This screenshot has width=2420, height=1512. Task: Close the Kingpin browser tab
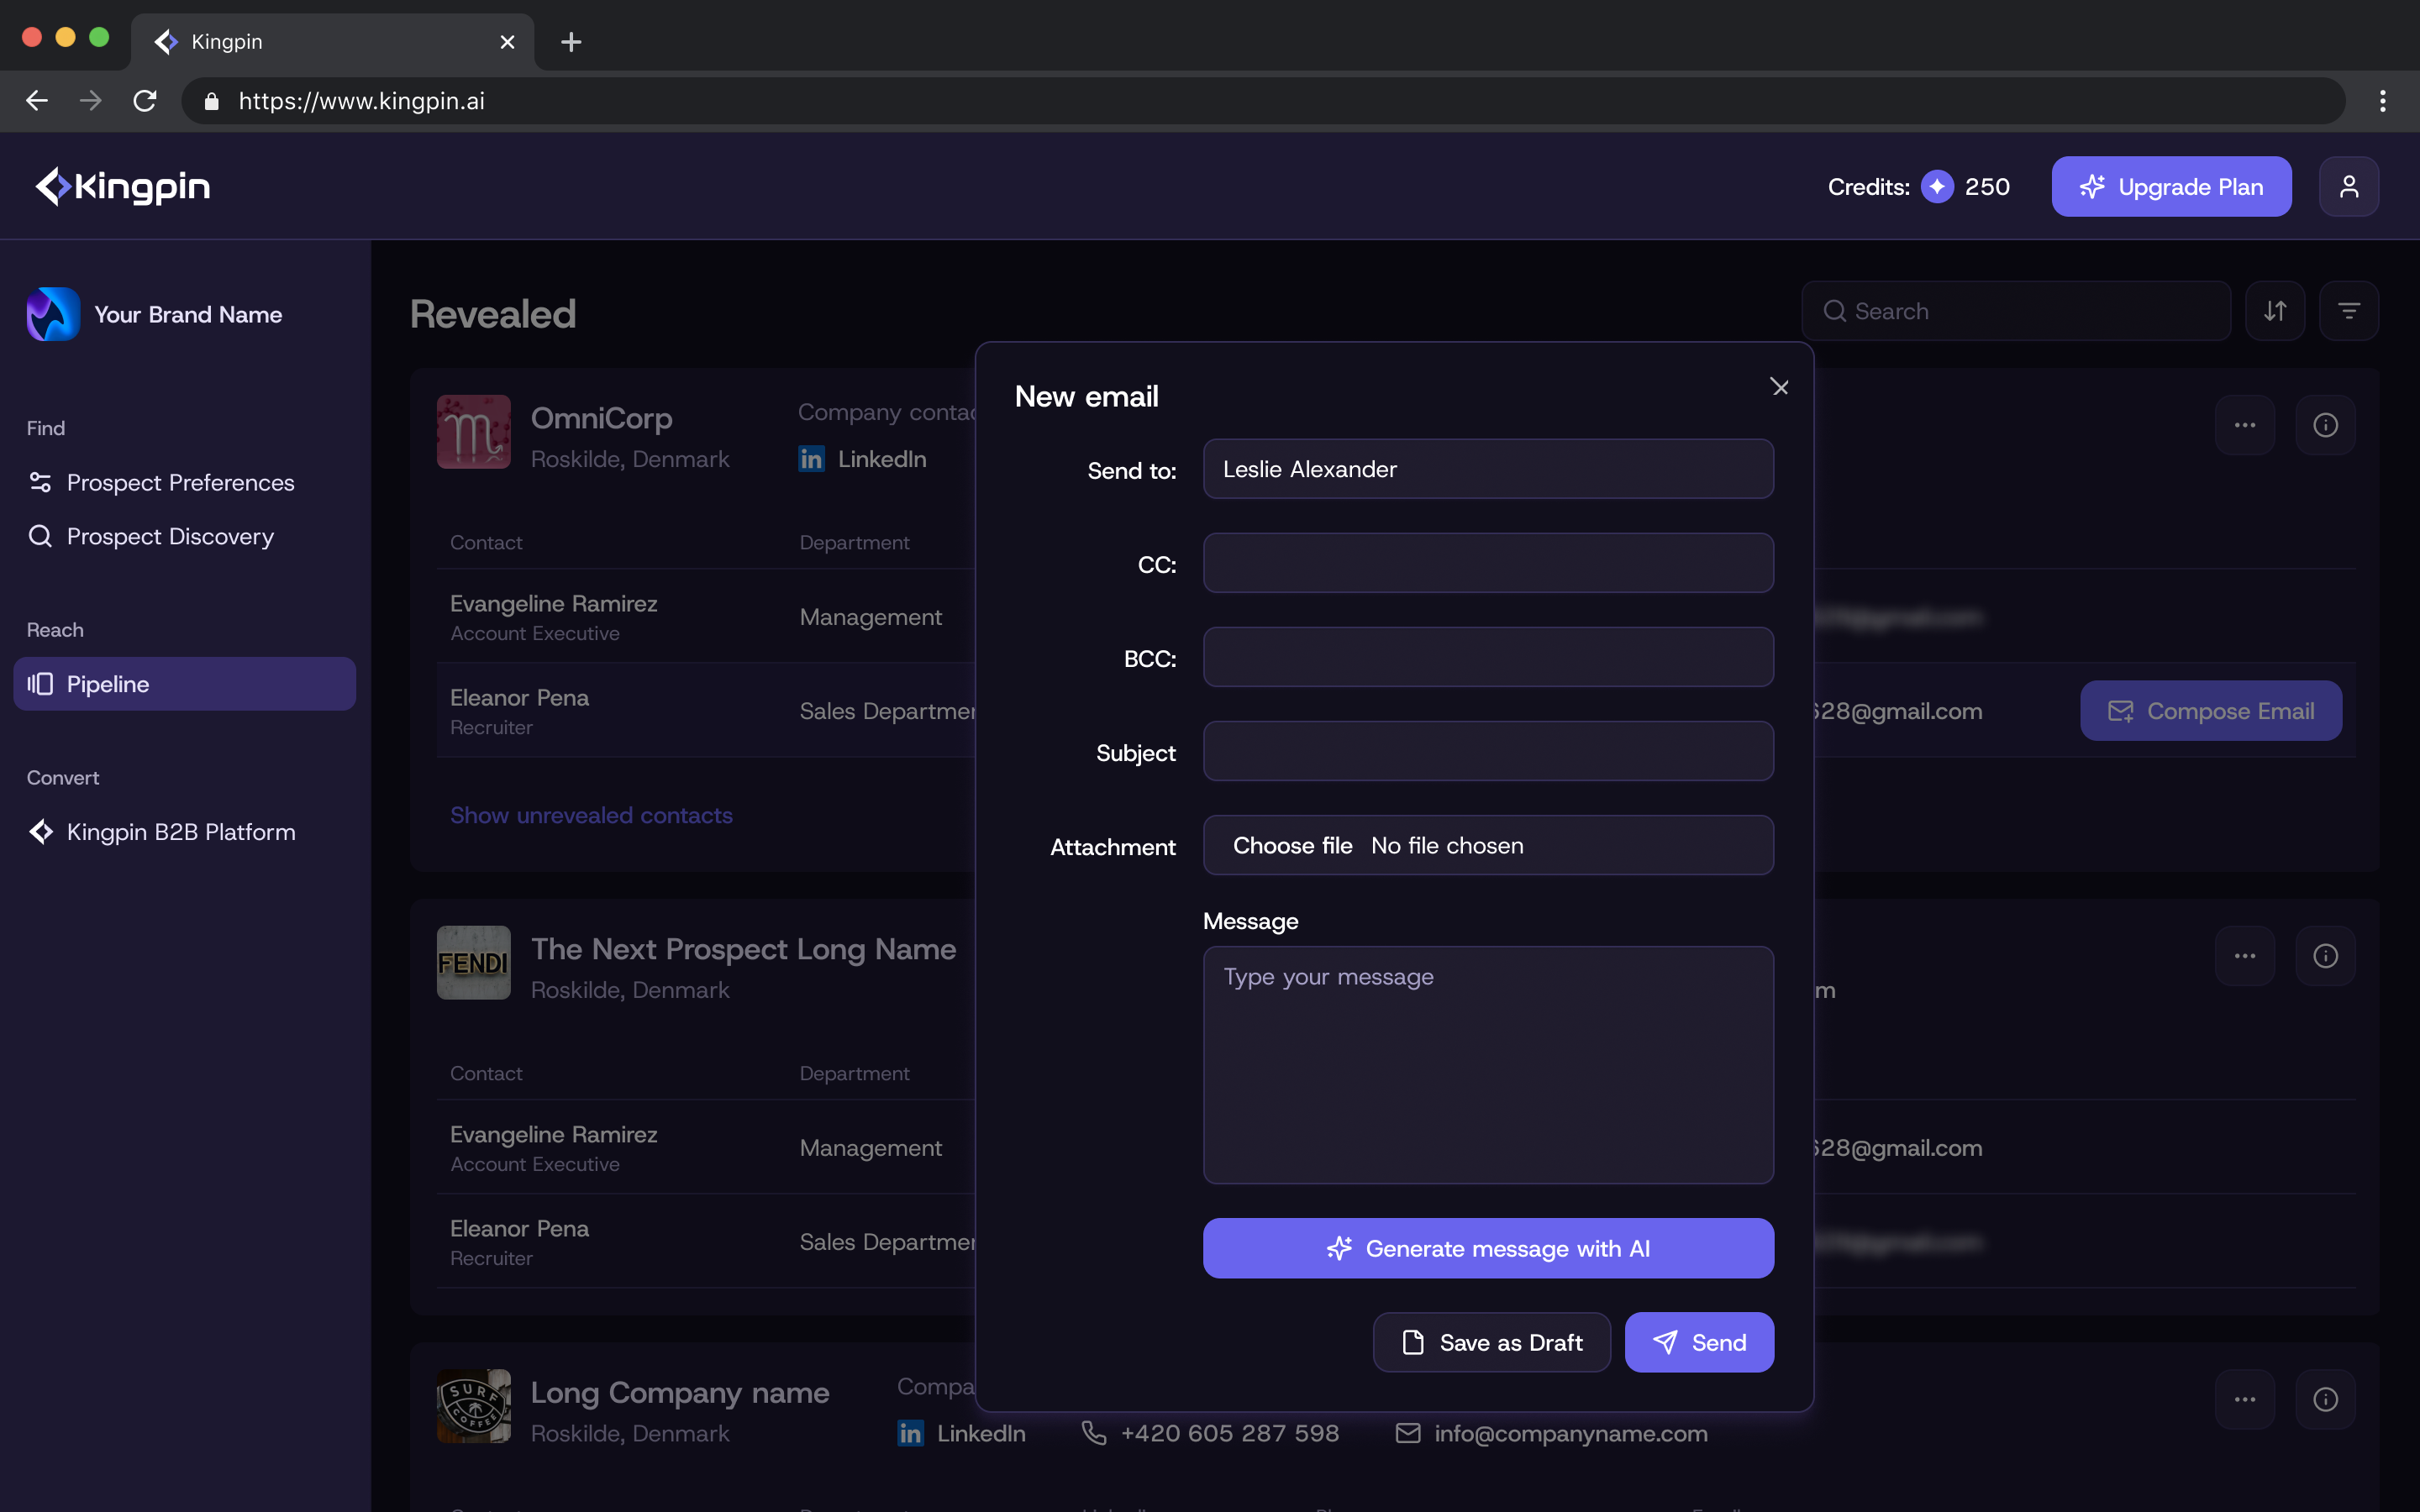coord(507,42)
